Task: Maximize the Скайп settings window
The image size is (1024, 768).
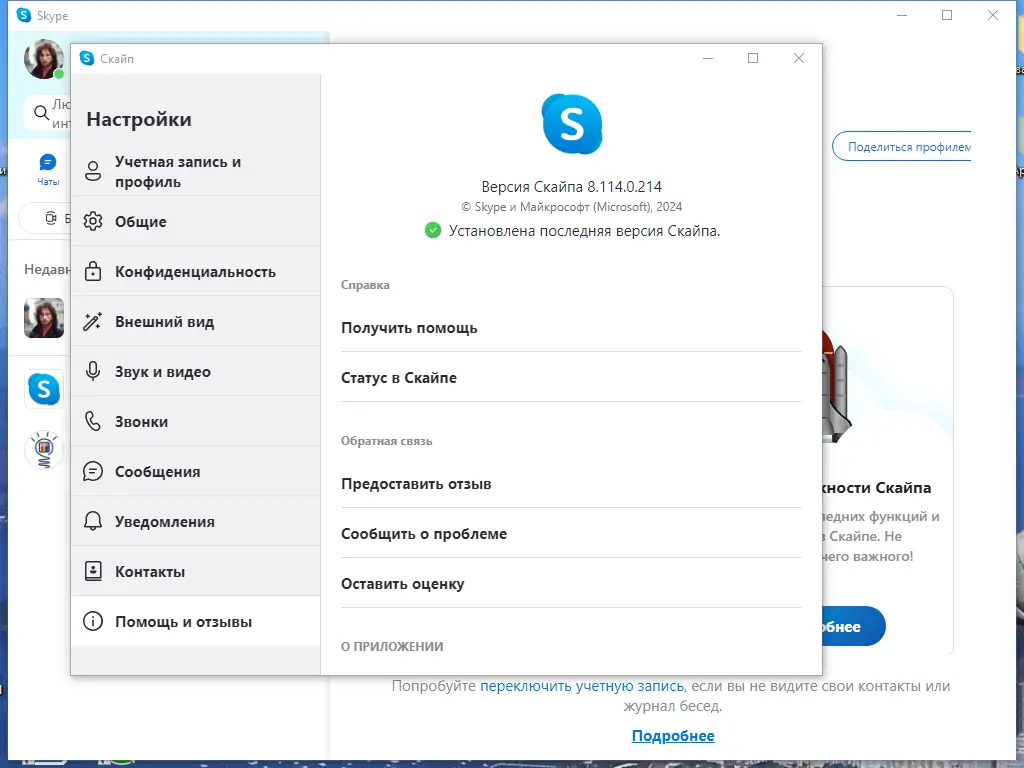Action: (x=753, y=58)
